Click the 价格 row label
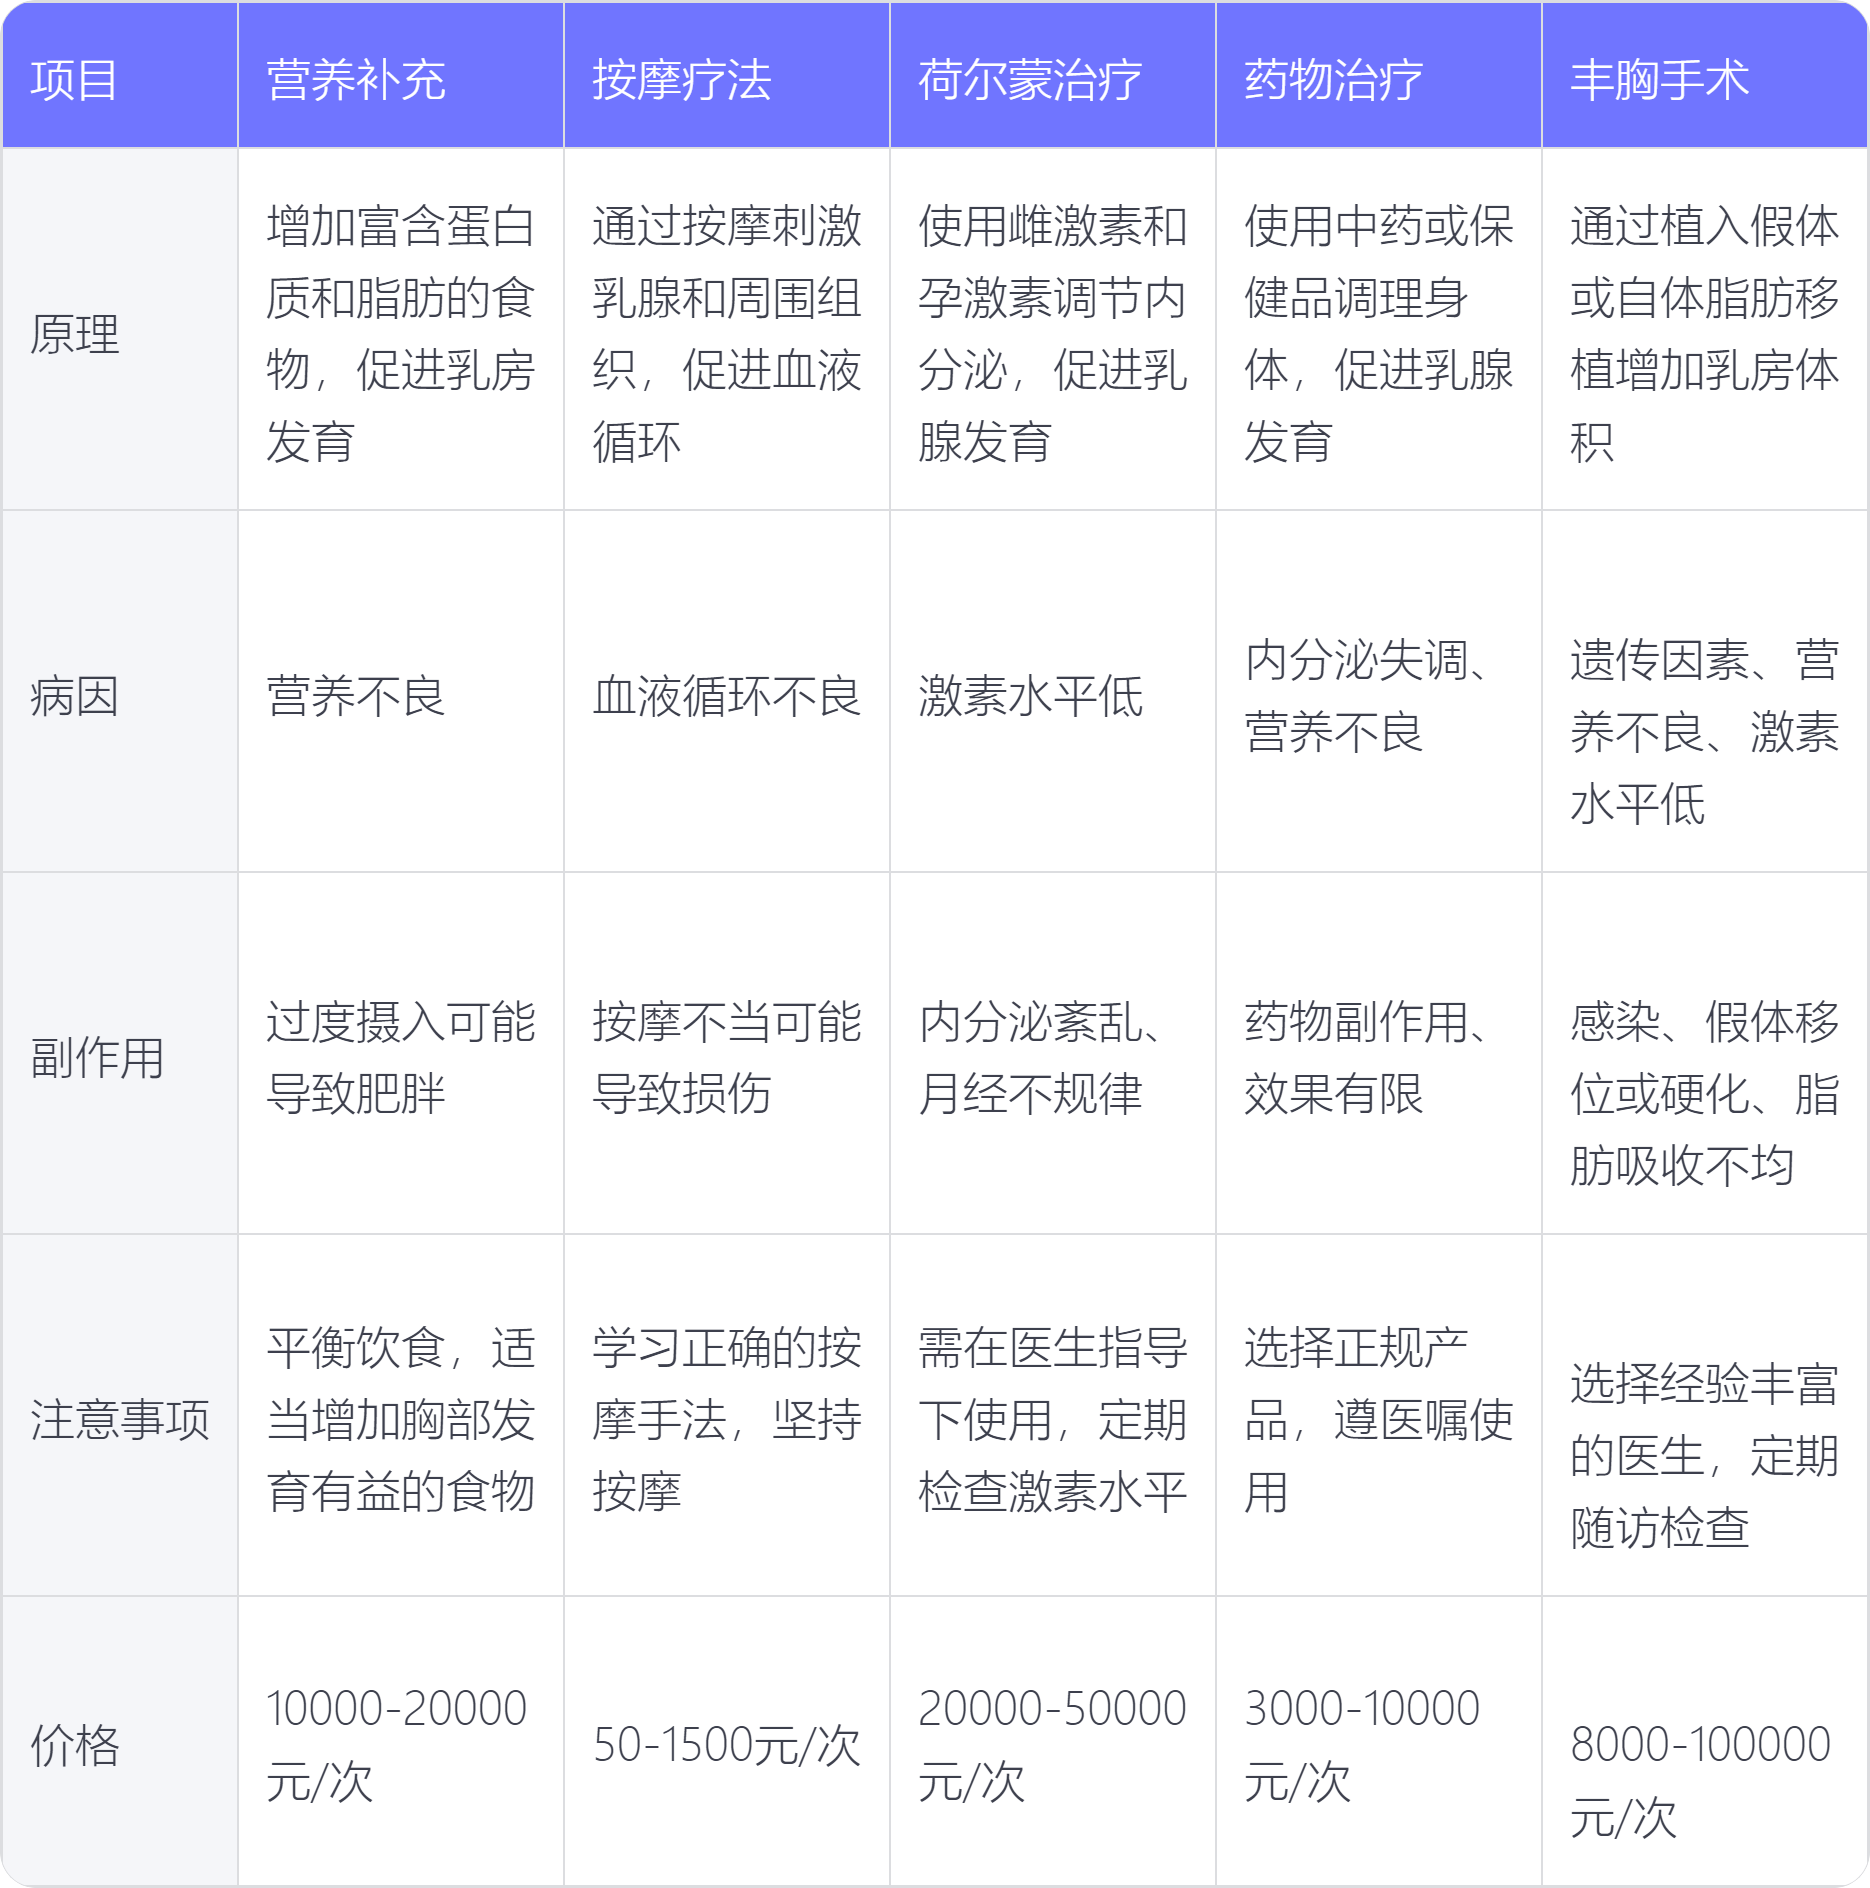 [75, 1745]
